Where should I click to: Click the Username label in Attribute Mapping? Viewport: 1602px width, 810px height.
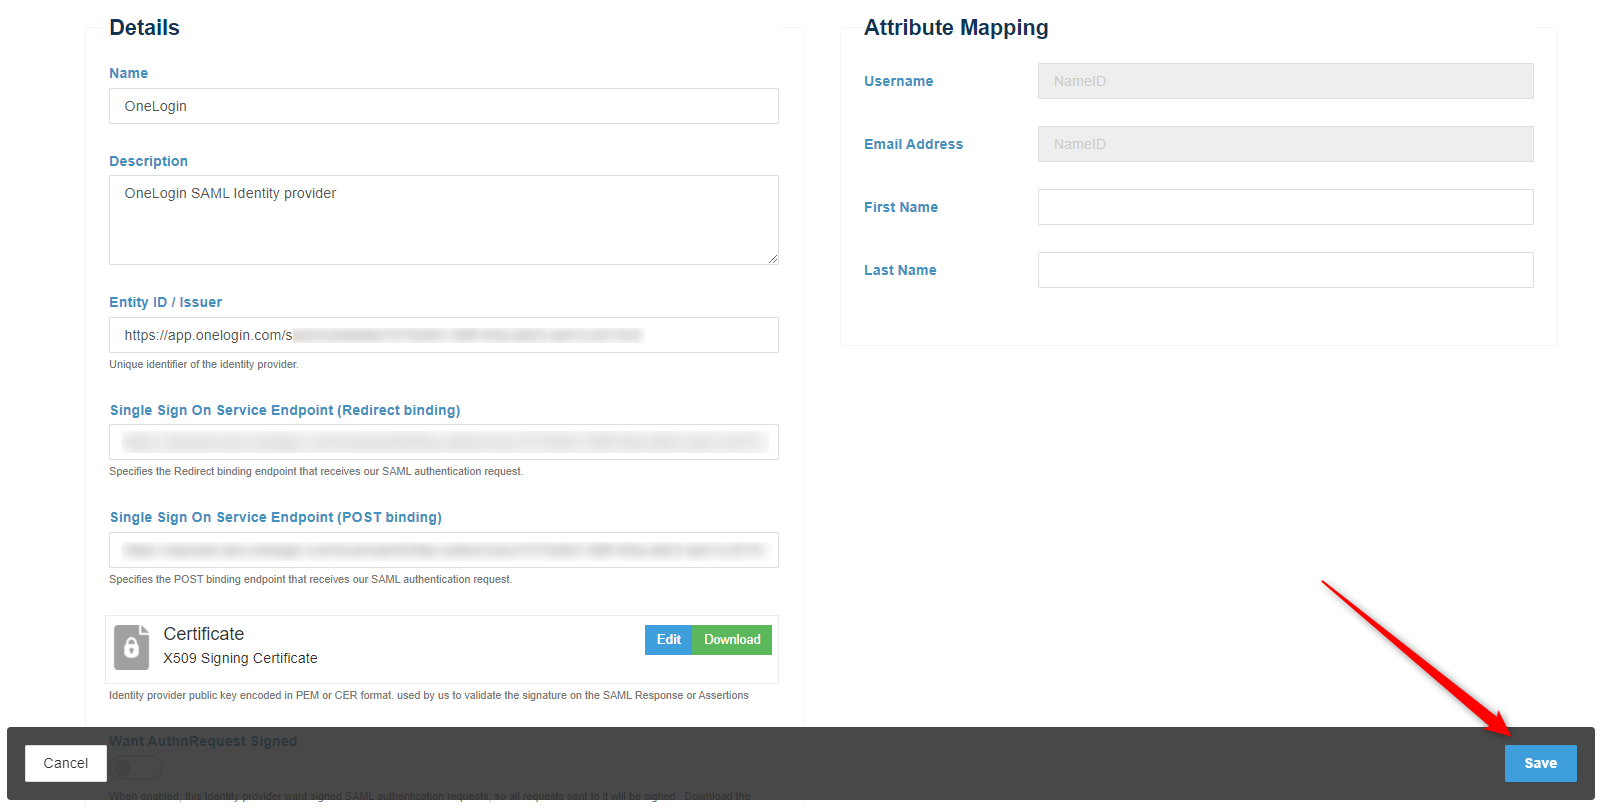tap(898, 81)
